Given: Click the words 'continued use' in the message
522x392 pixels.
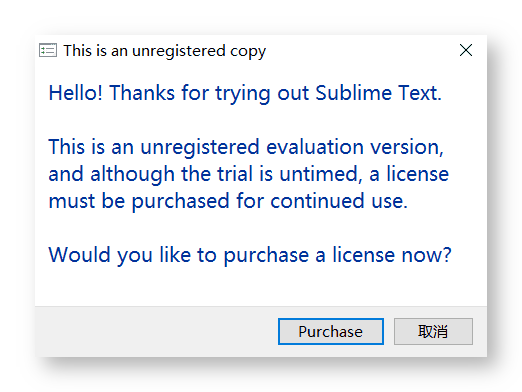Looking at the screenshot, I should [x=337, y=201].
